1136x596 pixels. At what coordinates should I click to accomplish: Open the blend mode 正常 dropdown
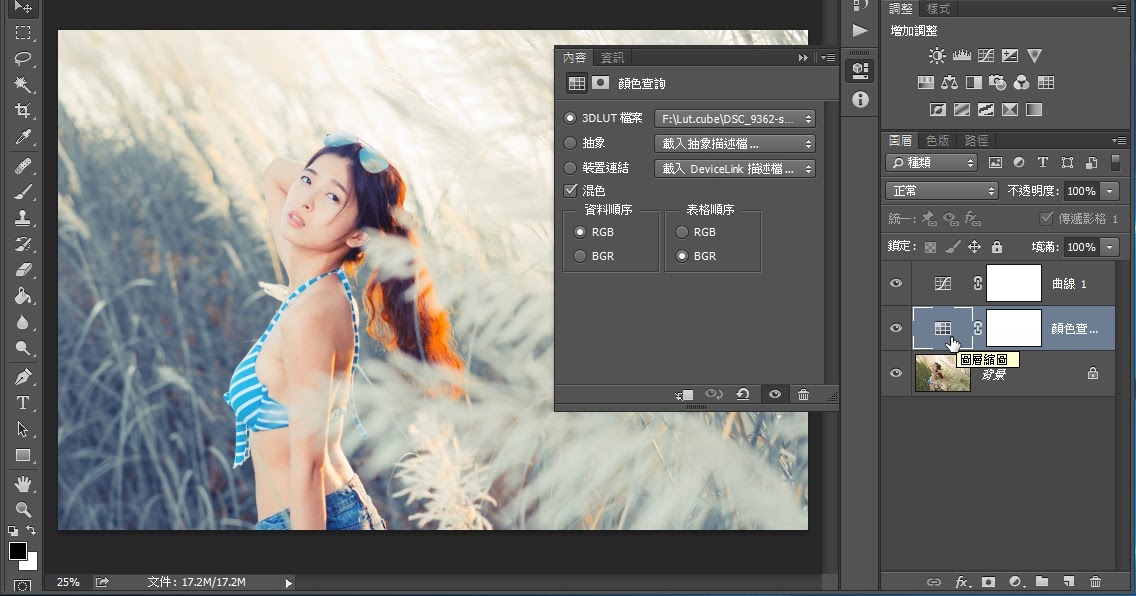[x=943, y=191]
